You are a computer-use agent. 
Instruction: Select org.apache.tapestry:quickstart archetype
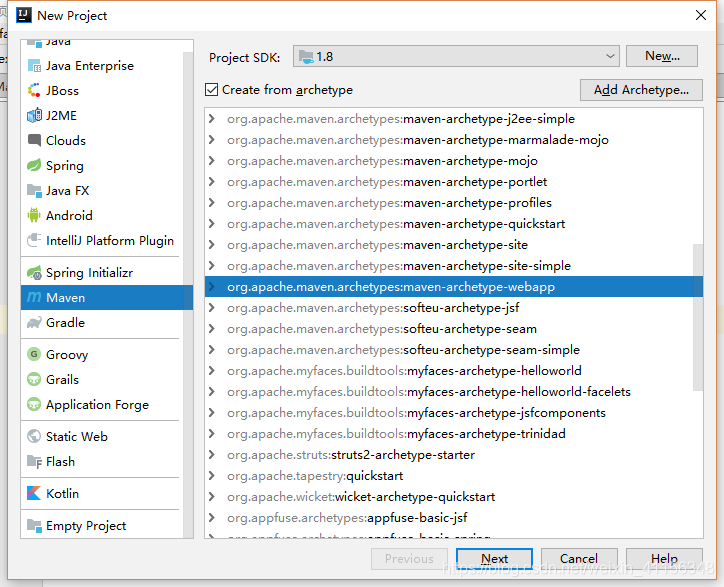click(454, 476)
